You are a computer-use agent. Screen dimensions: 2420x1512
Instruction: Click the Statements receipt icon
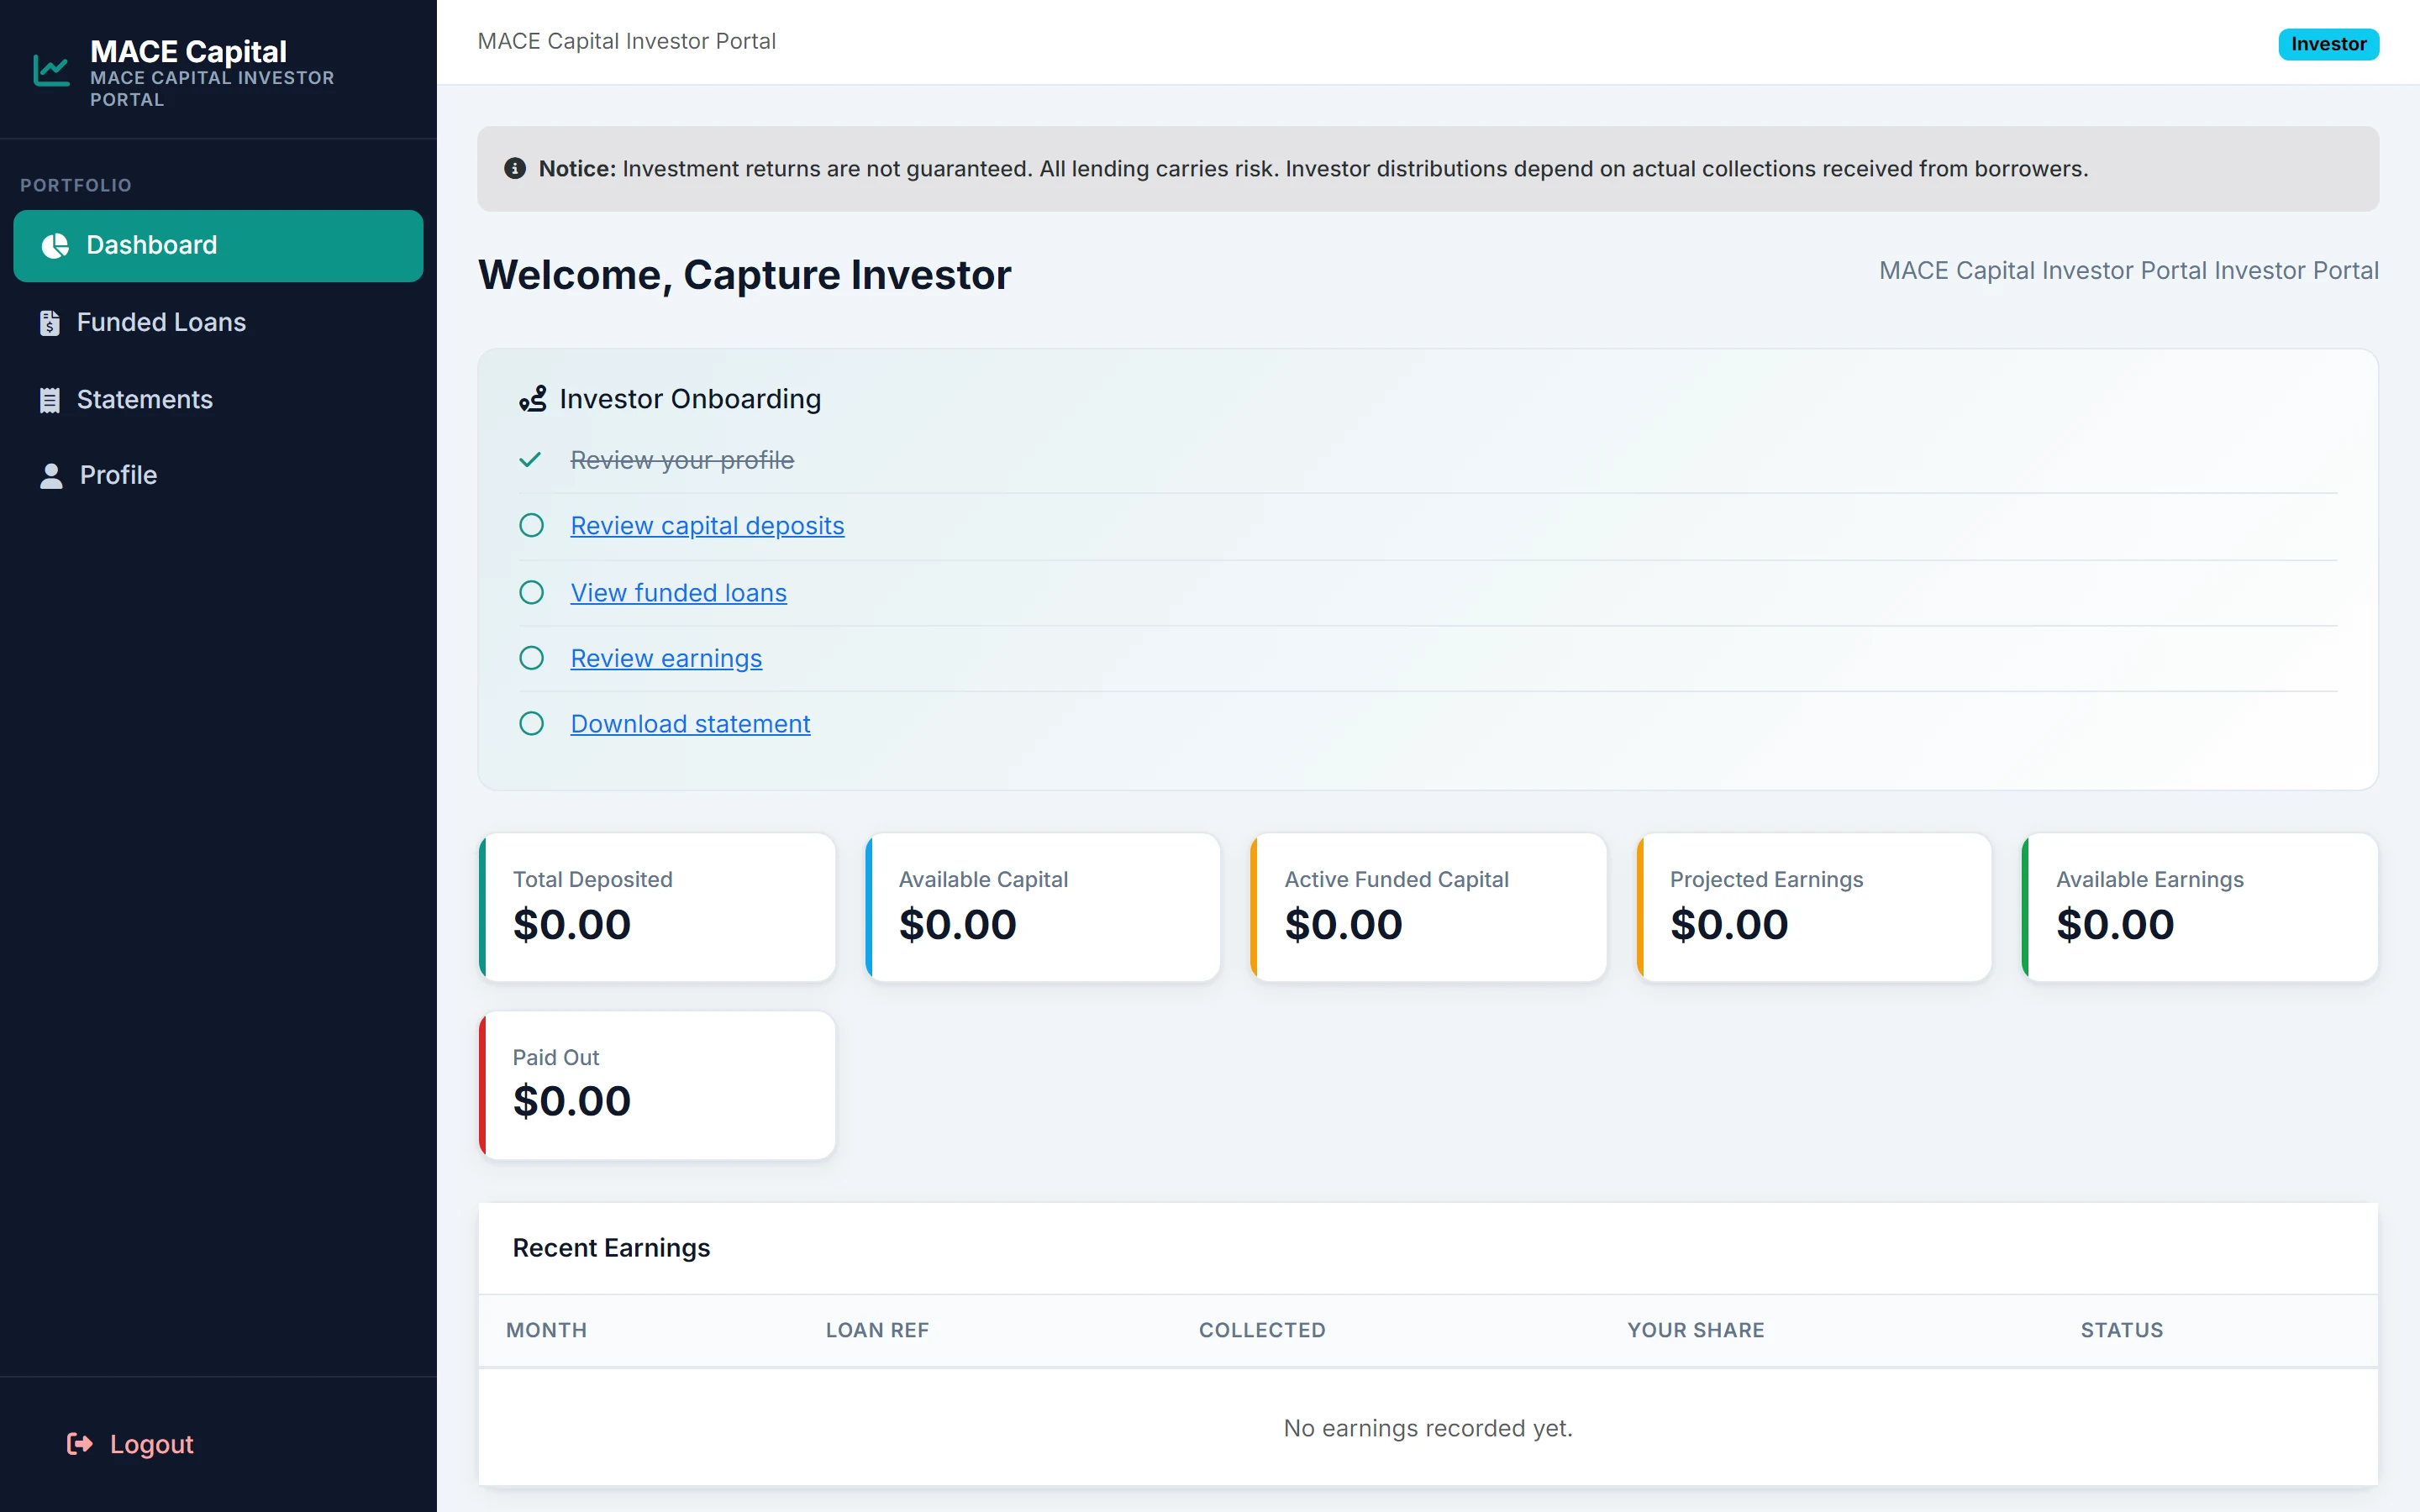click(49, 400)
